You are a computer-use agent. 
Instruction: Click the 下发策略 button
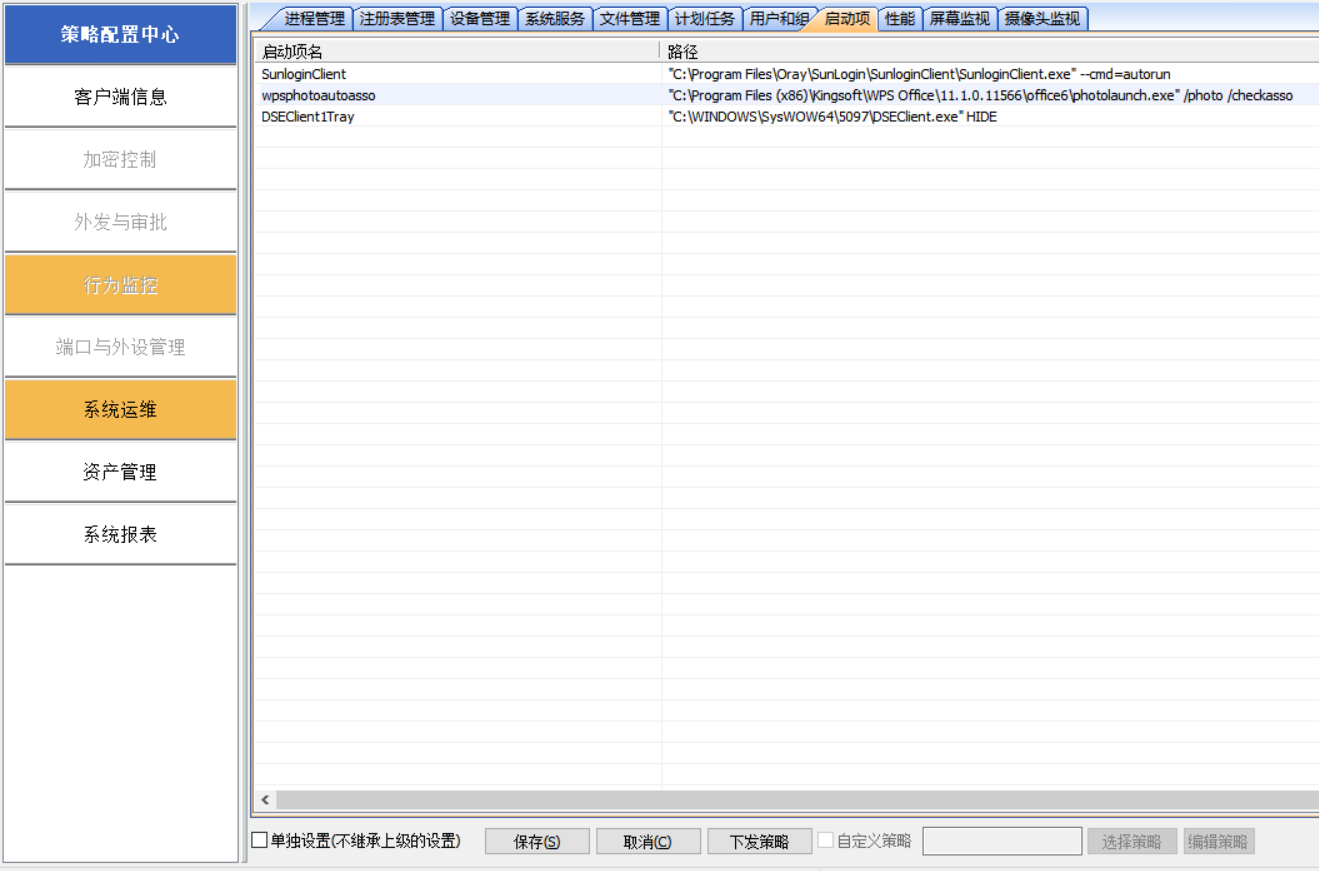coord(759,842)
